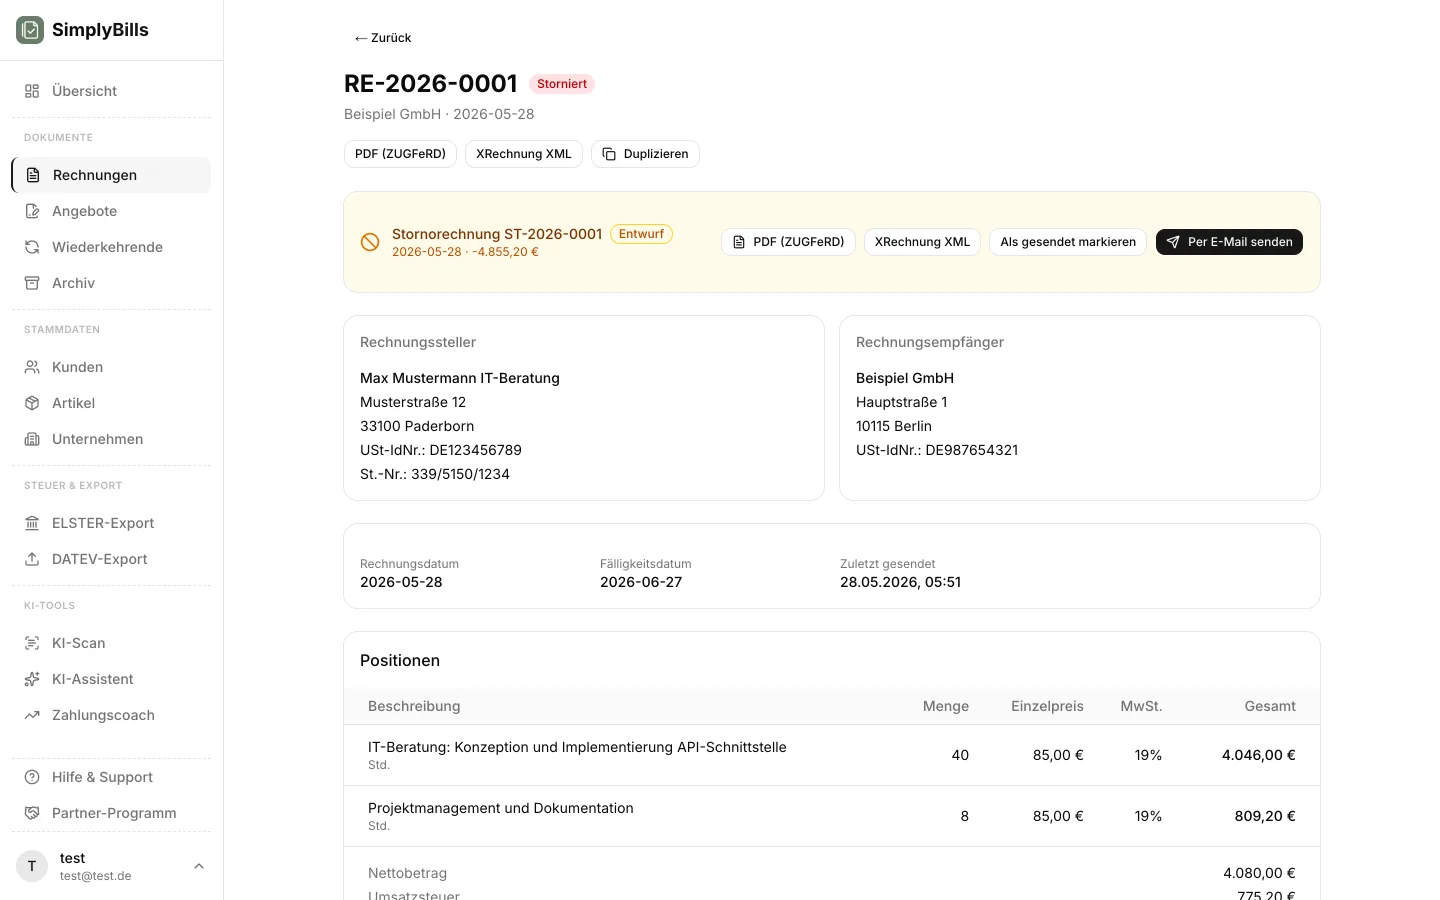1440x900 pixels.
Task: Download invoice PDF (ZUGFeRD) below title
Action: [400, 154]
